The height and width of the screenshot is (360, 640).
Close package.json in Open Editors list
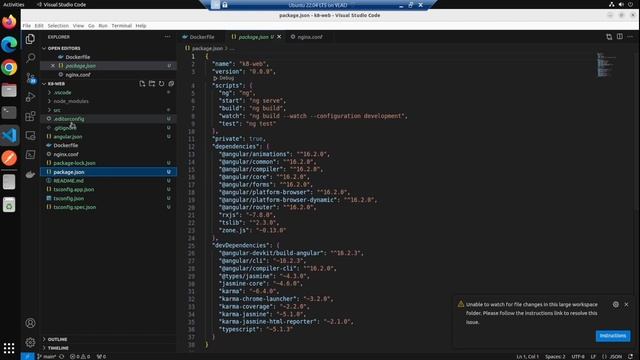pos(53,66)
